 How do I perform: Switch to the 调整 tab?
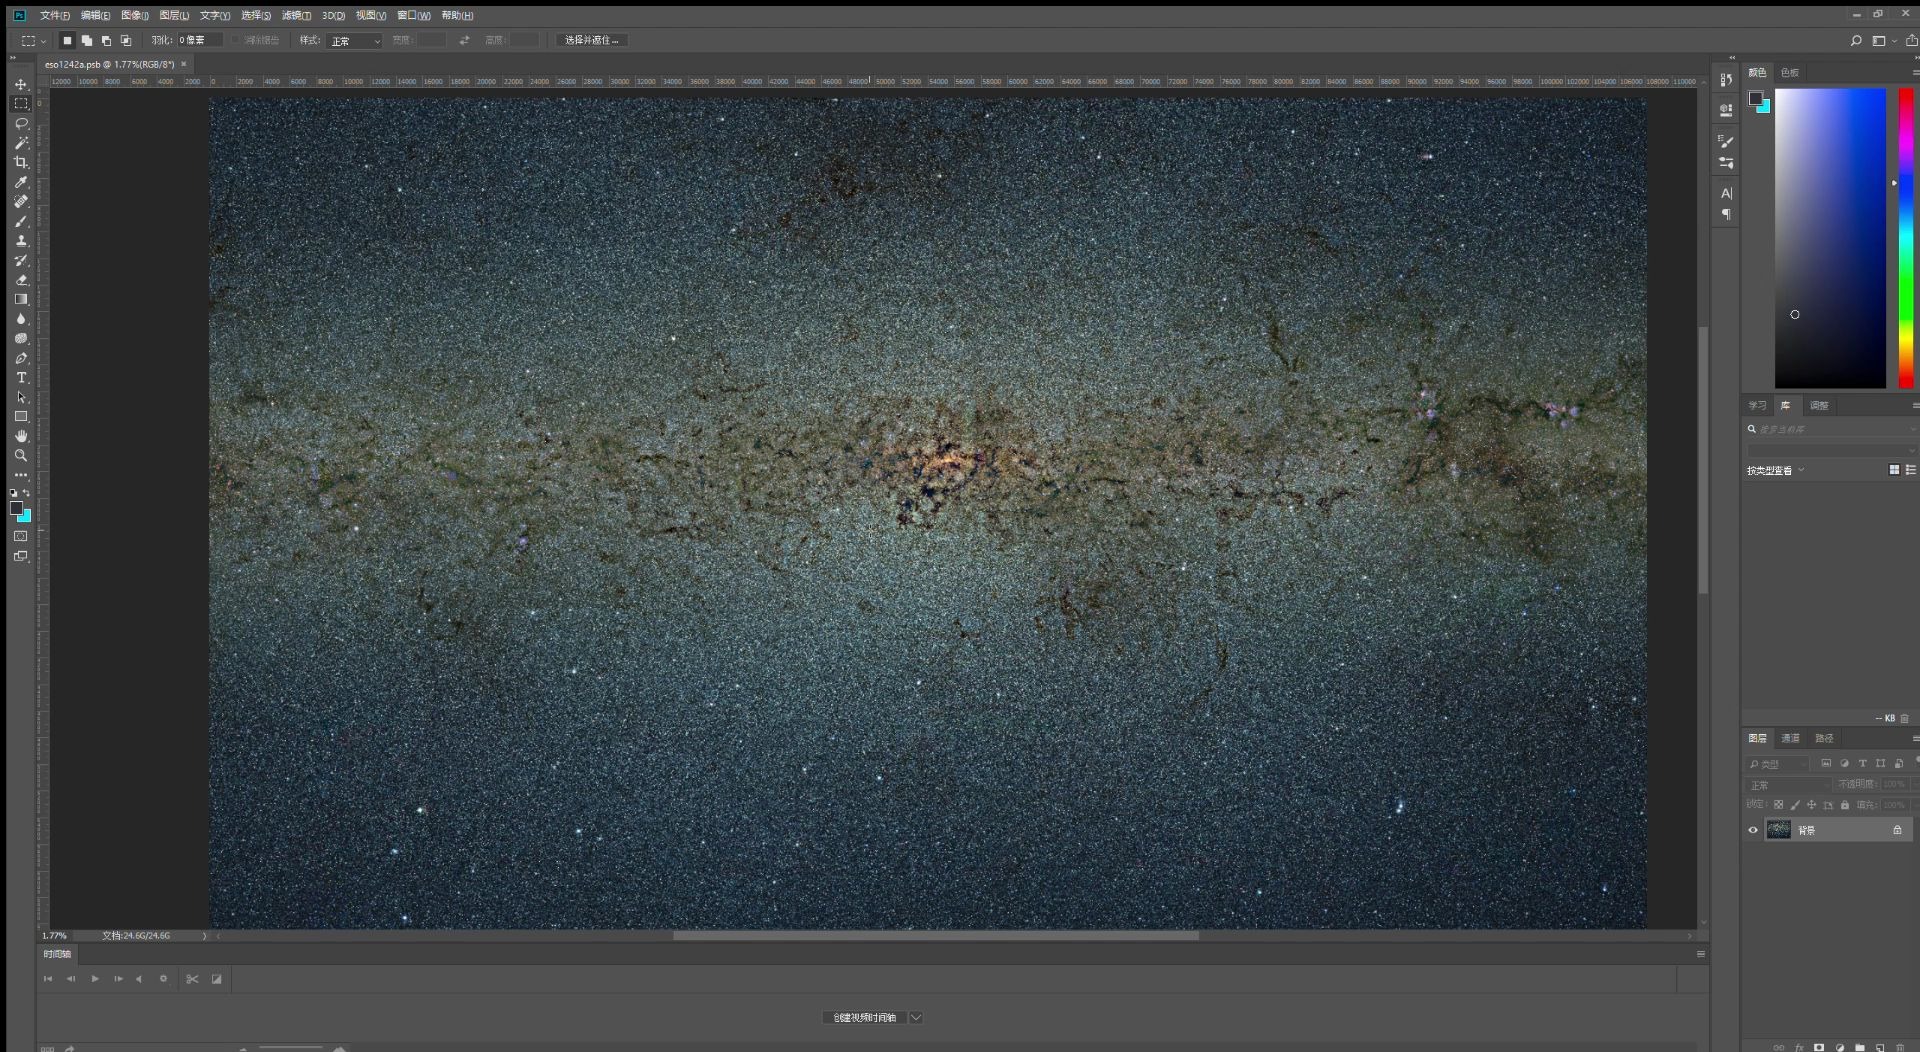click(1819, 405)
